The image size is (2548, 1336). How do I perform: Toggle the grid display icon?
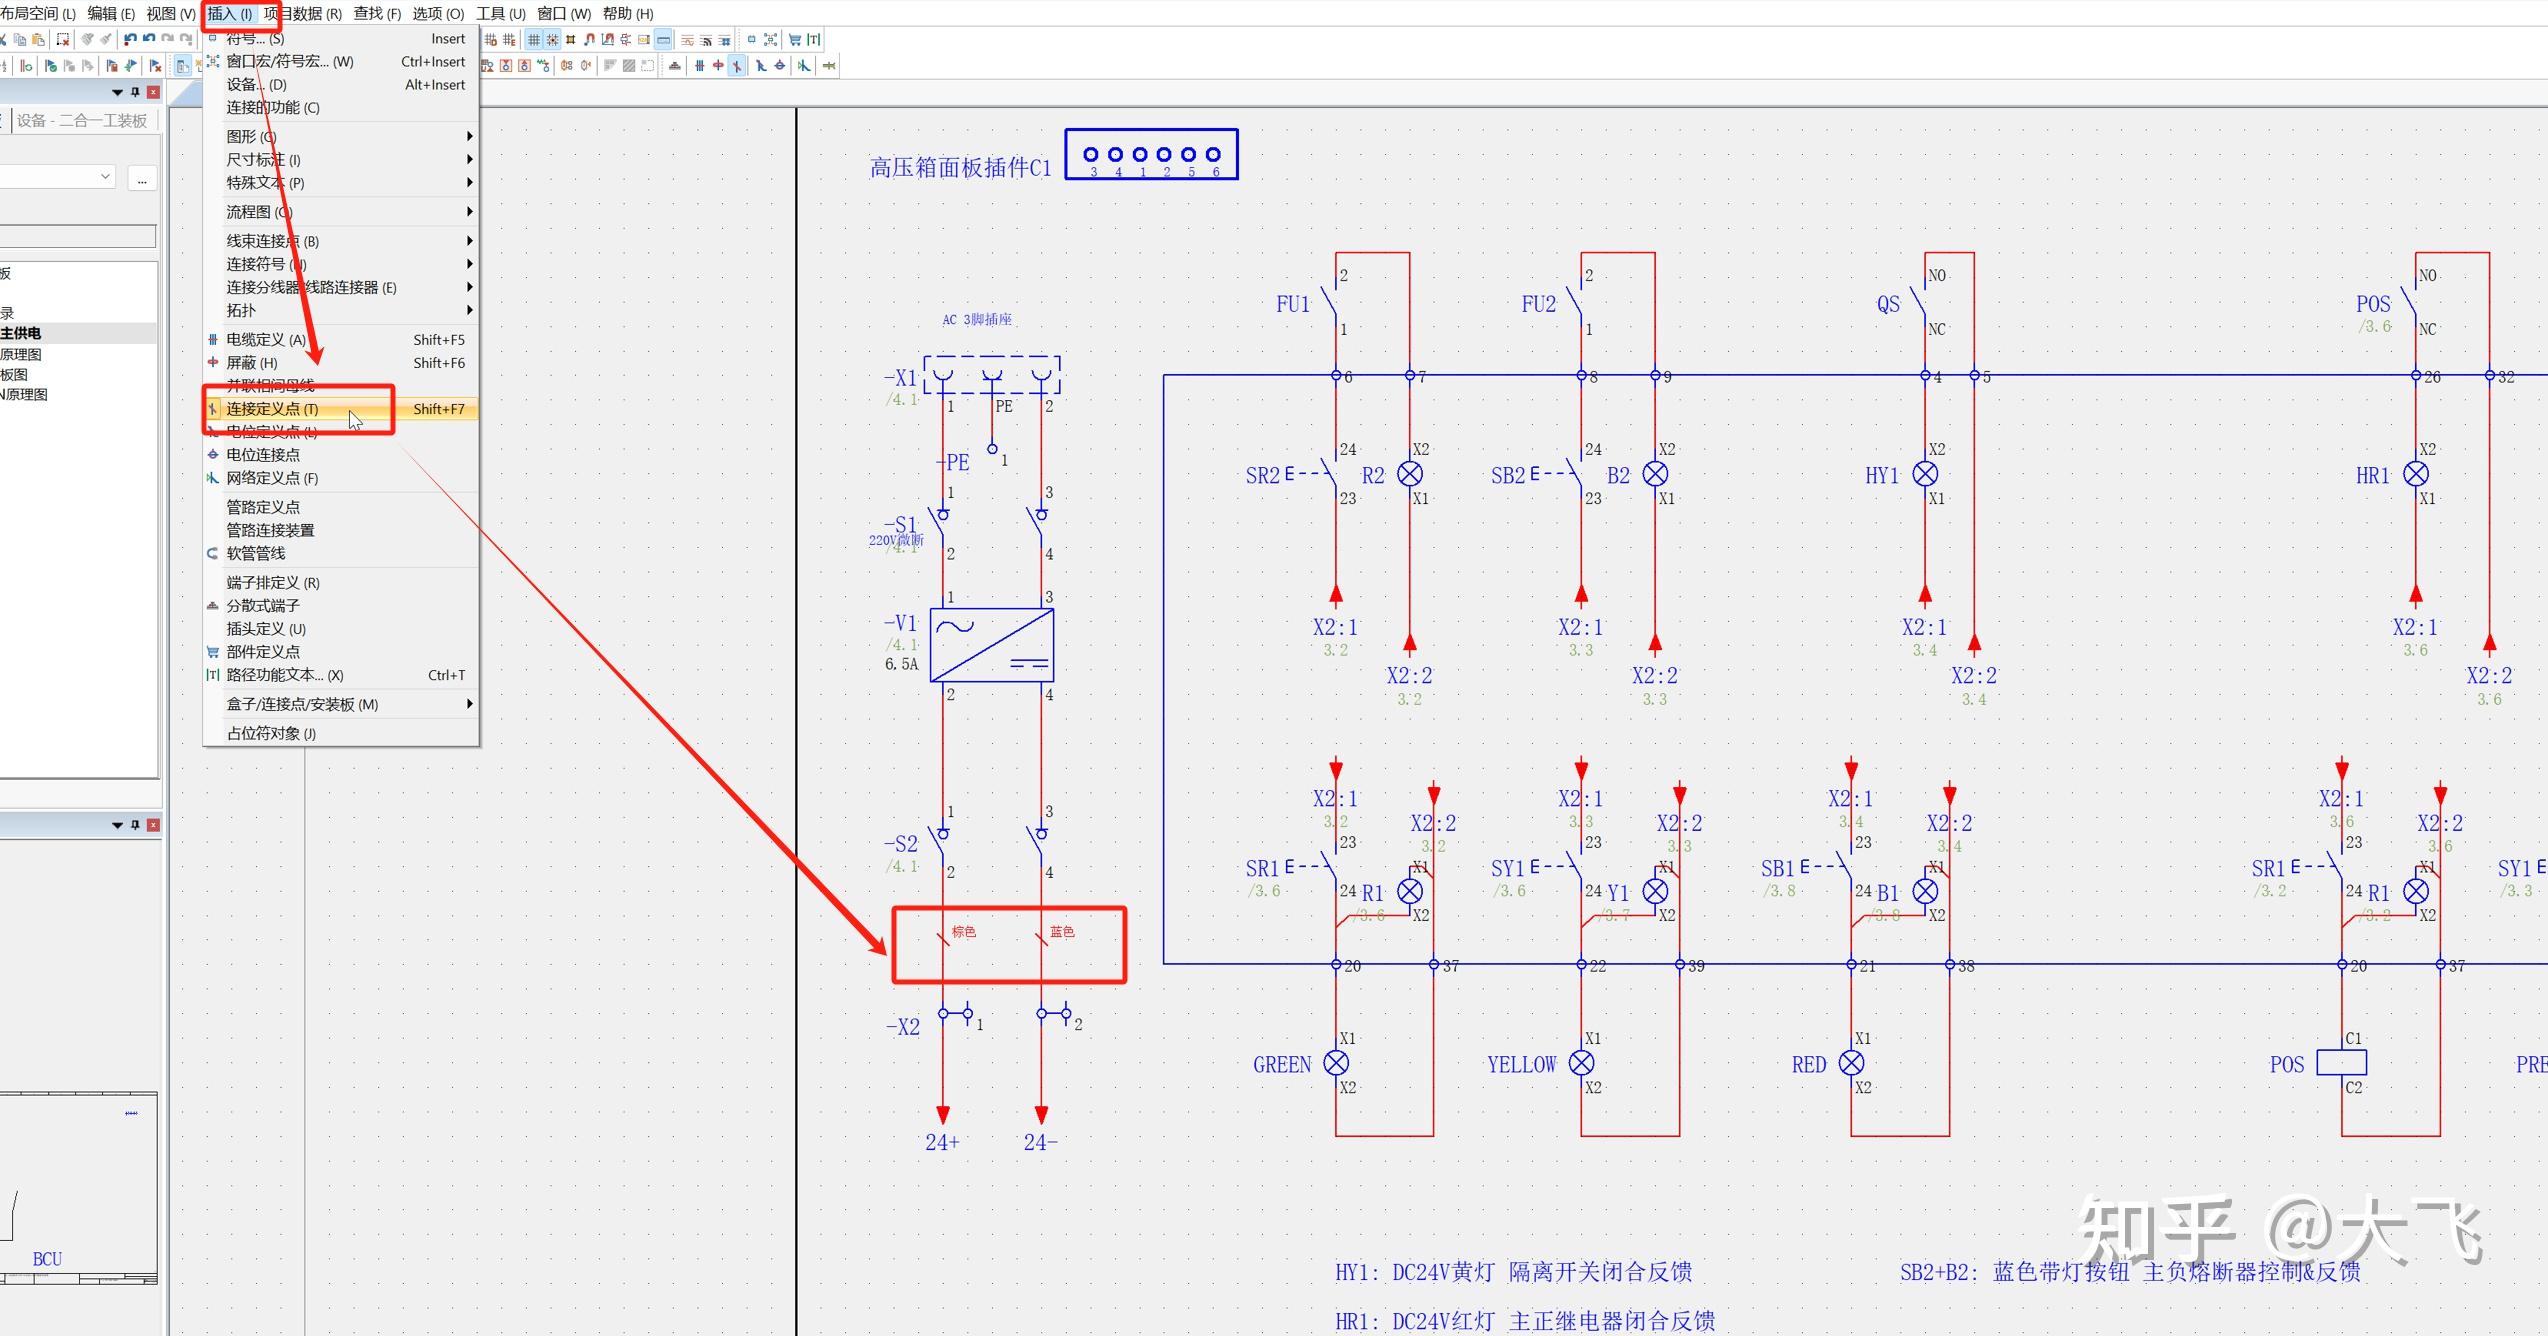(x=534, y=40)
